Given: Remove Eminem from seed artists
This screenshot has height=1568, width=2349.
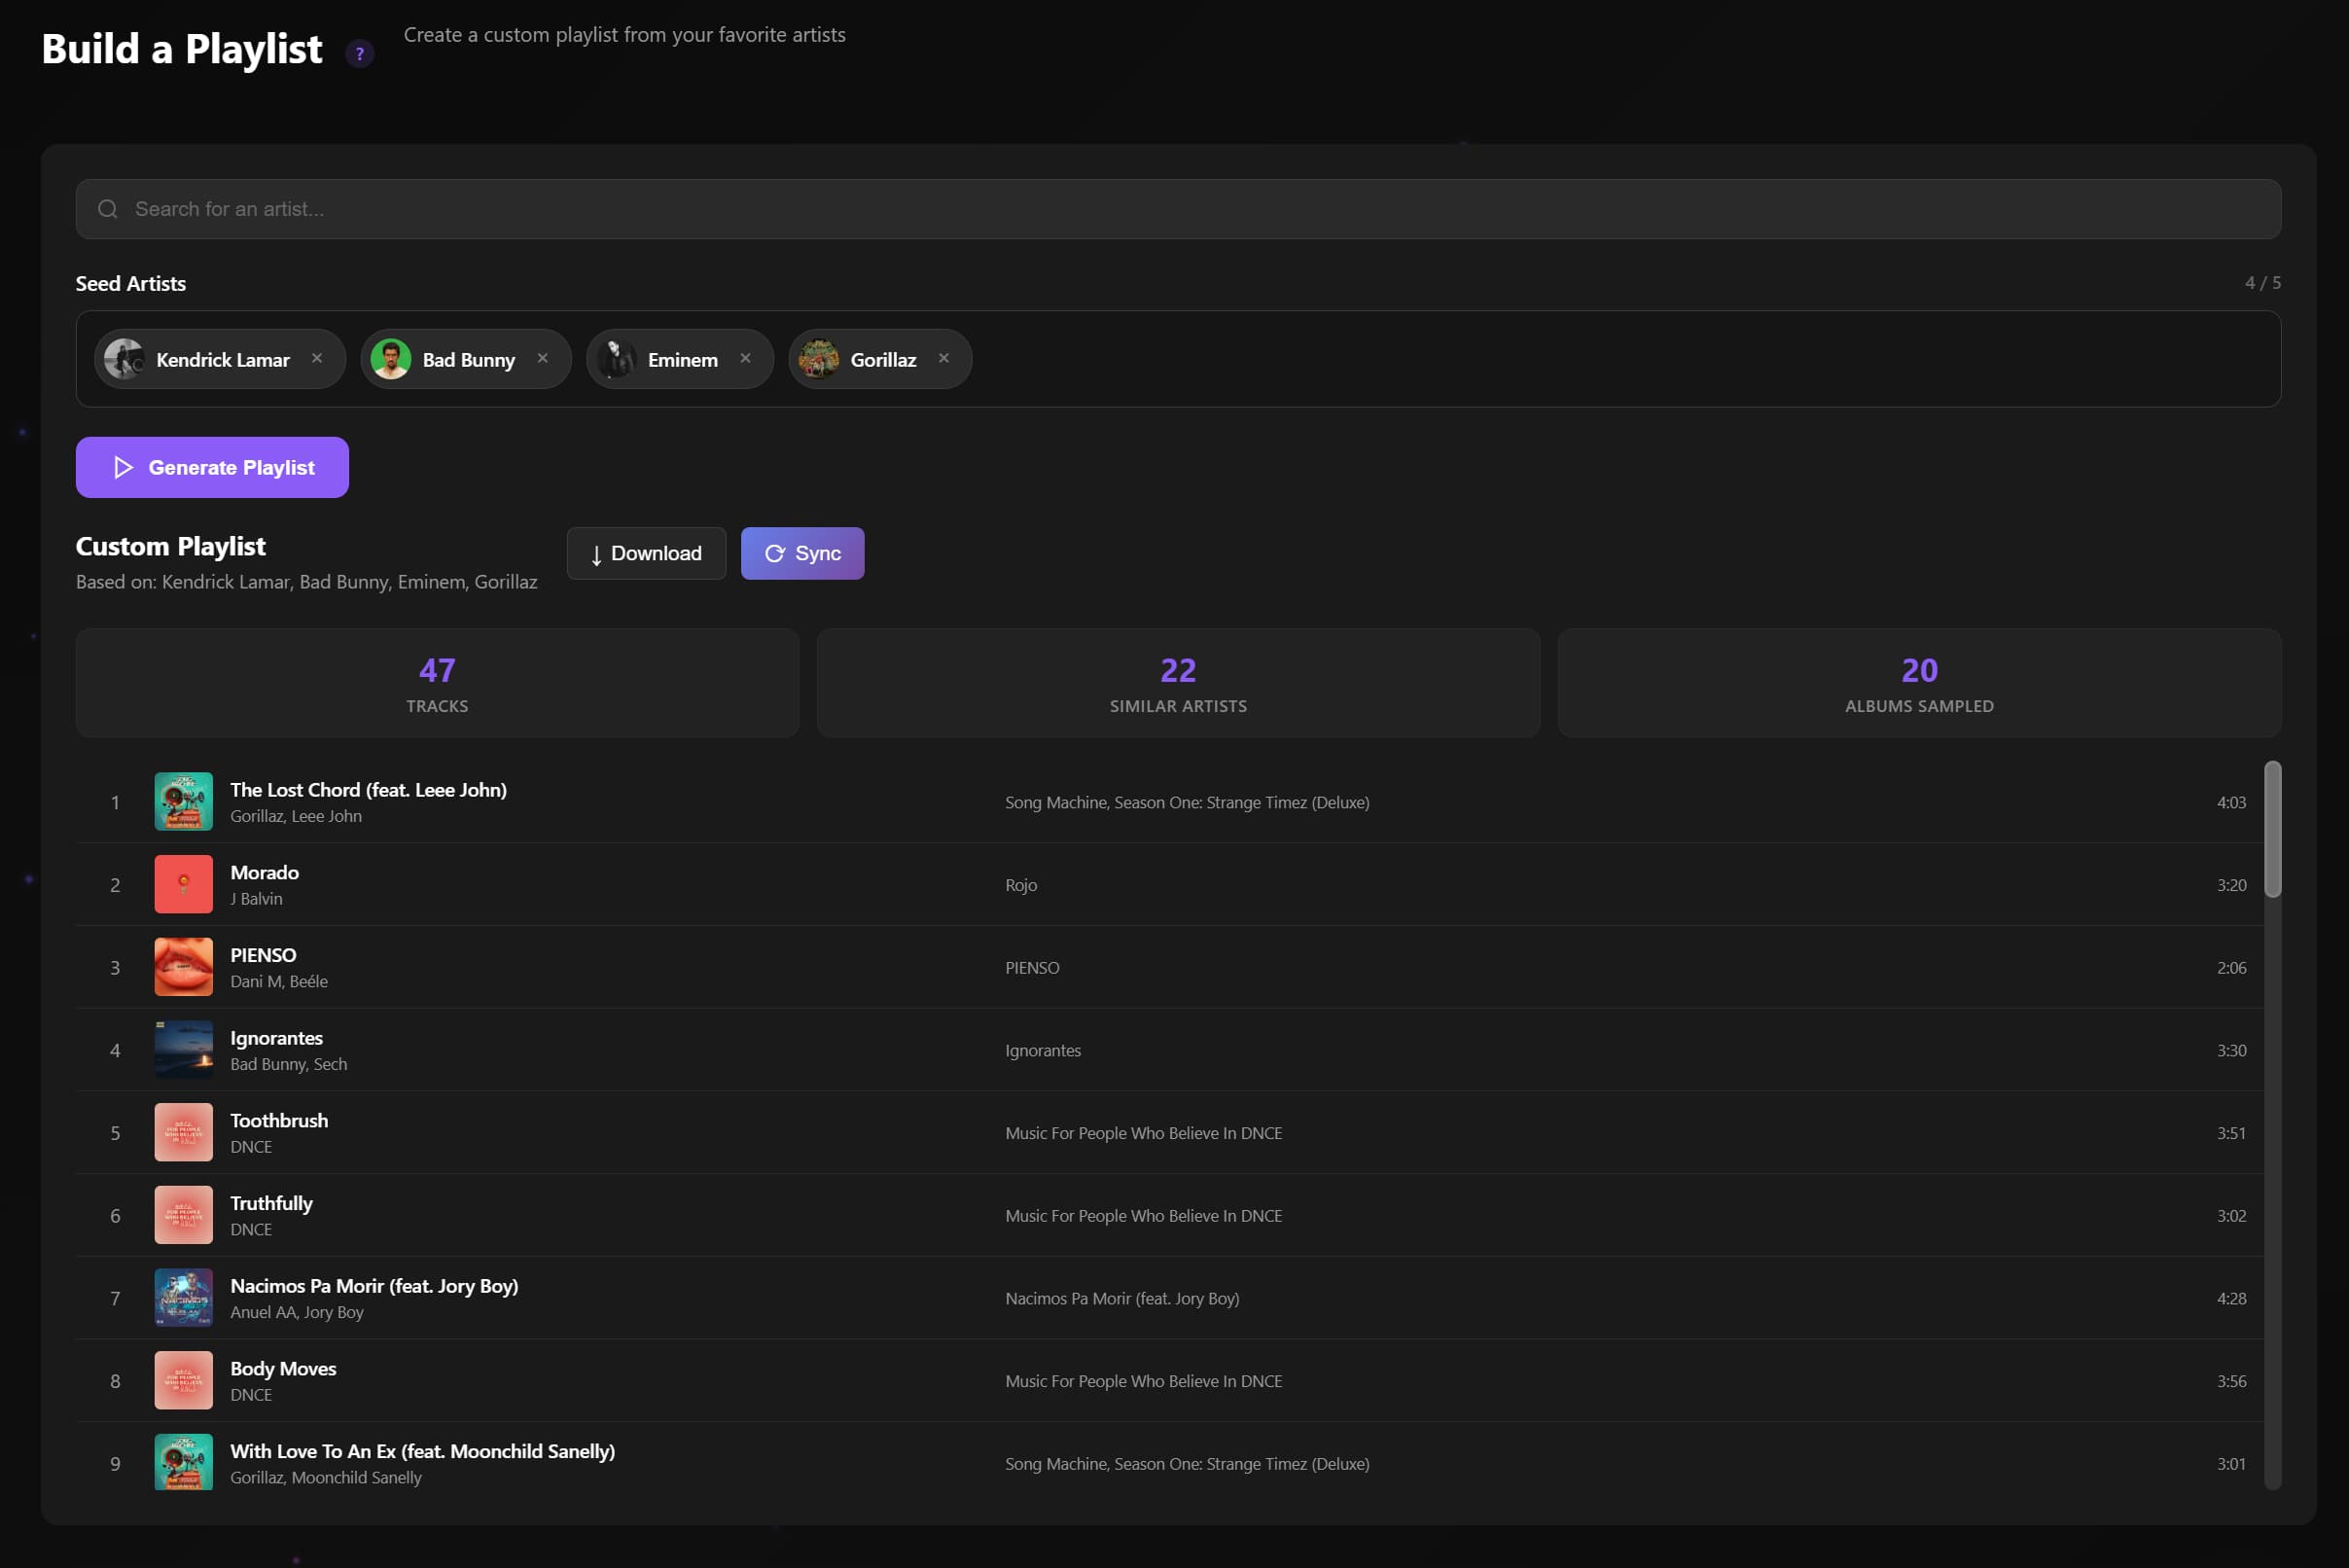Looking at the screenshot, I should (x=745, y=358).
